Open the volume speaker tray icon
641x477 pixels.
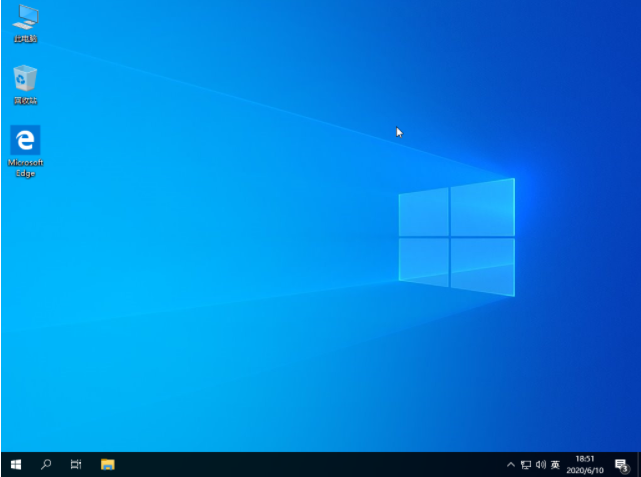point(540,465)
